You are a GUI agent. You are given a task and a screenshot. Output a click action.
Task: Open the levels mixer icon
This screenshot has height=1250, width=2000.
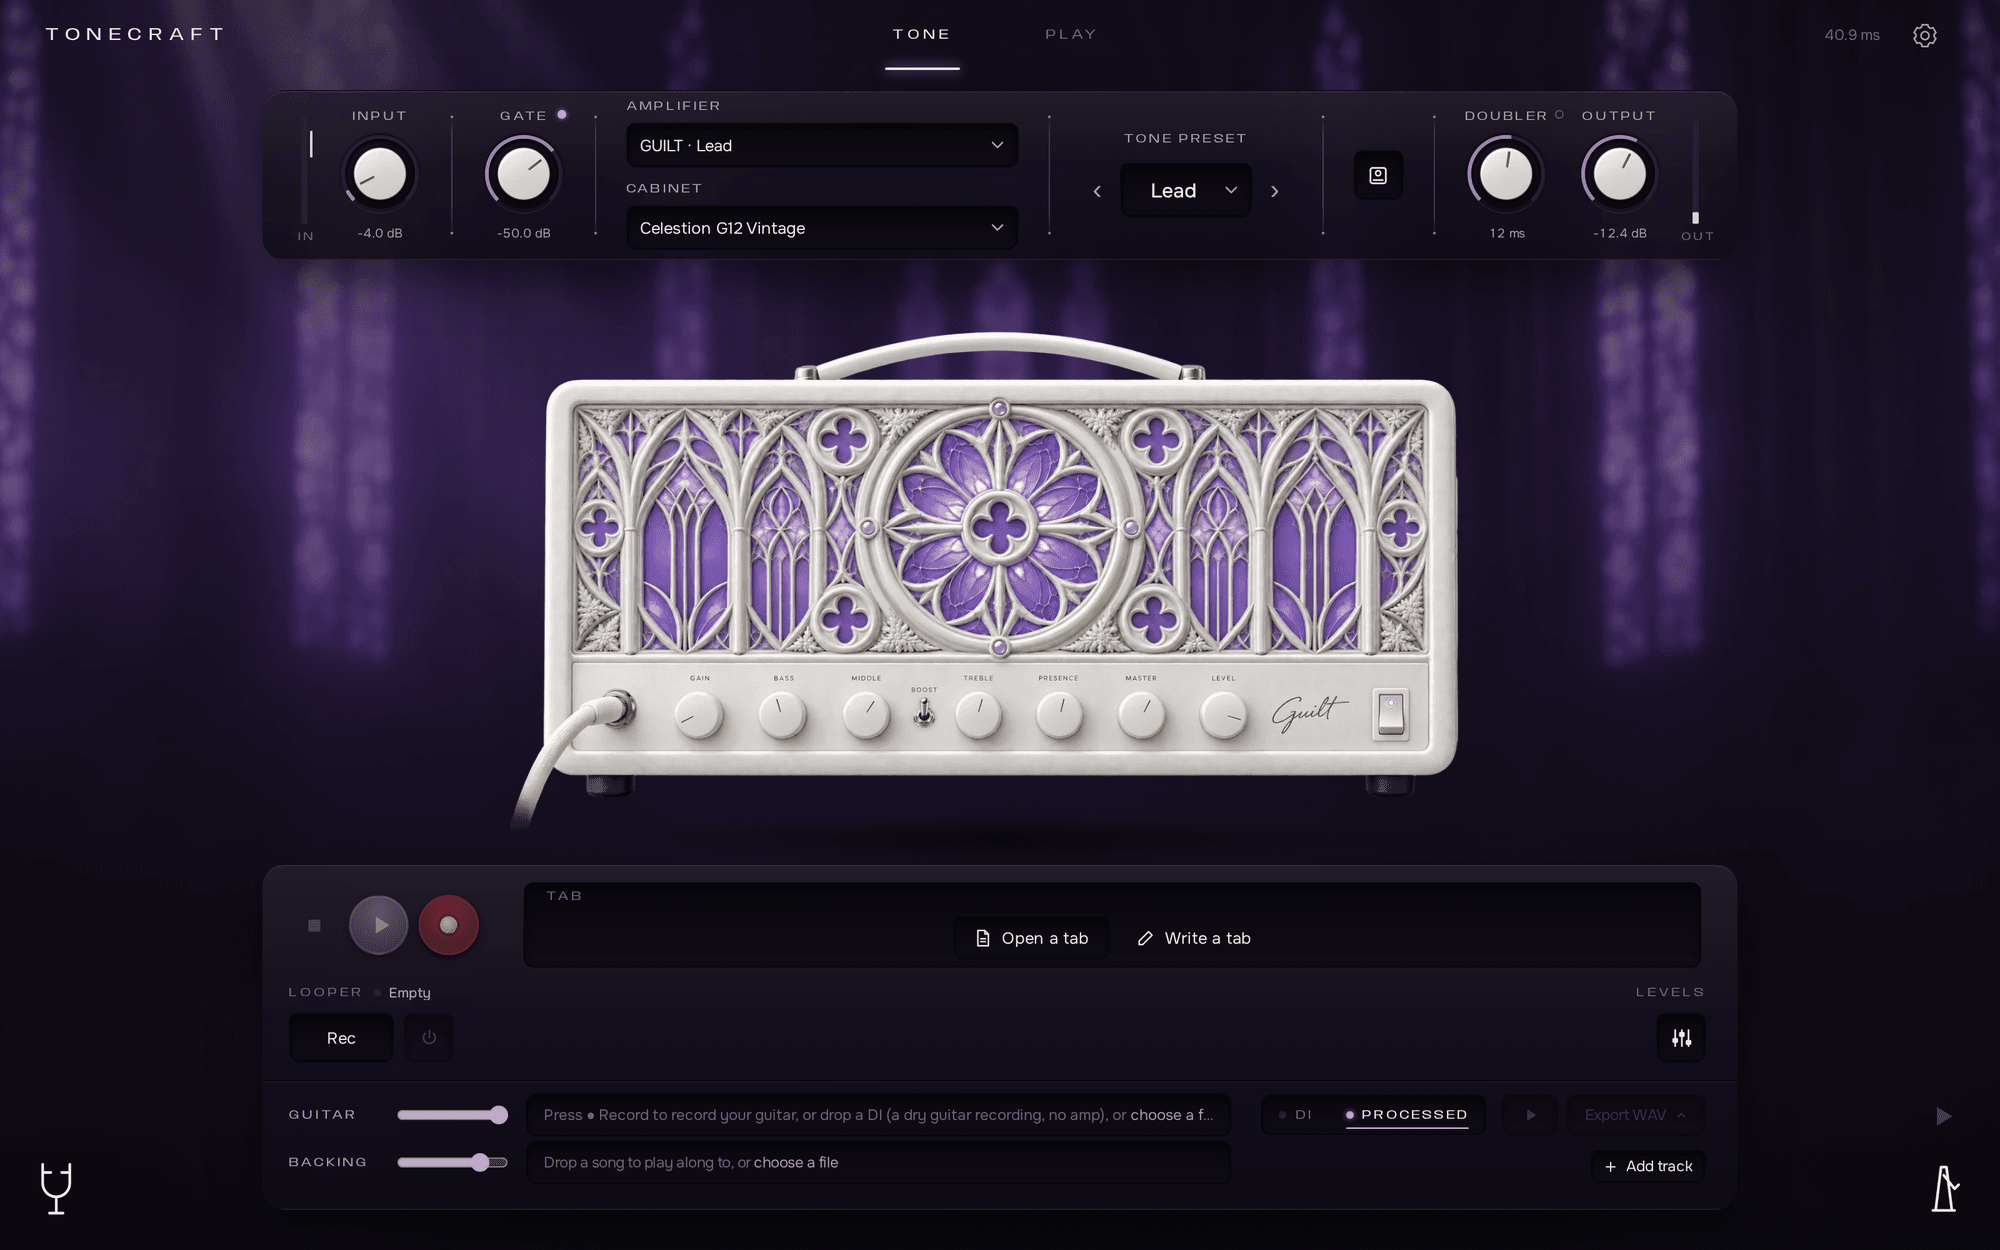(1681, 1038)
